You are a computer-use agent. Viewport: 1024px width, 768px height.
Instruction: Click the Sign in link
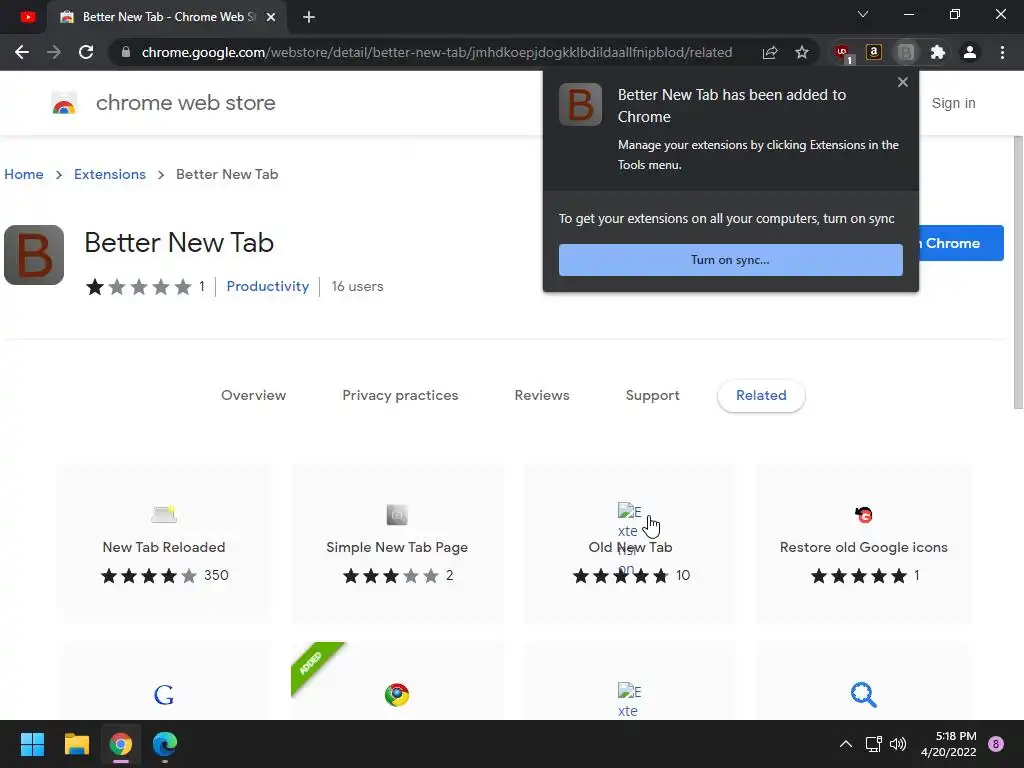pos(953,103)
